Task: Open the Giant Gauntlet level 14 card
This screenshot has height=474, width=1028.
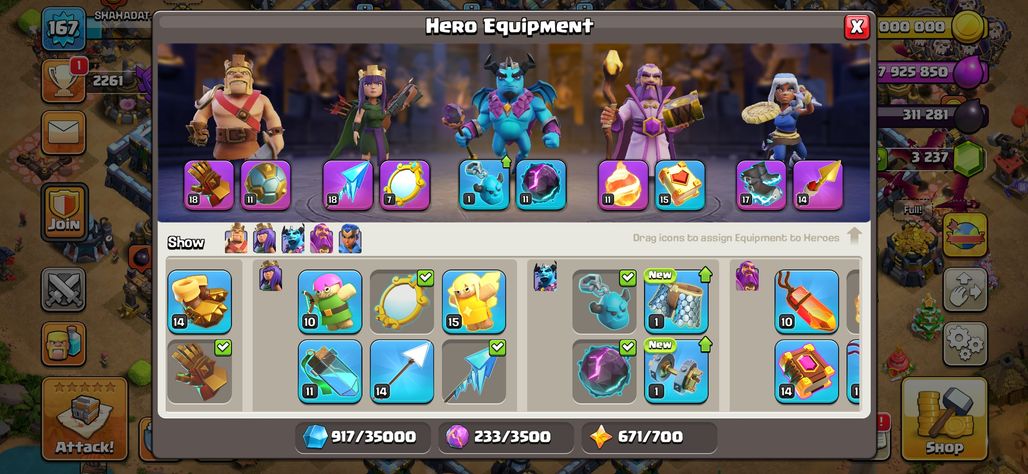Action: tap(199, 302)
